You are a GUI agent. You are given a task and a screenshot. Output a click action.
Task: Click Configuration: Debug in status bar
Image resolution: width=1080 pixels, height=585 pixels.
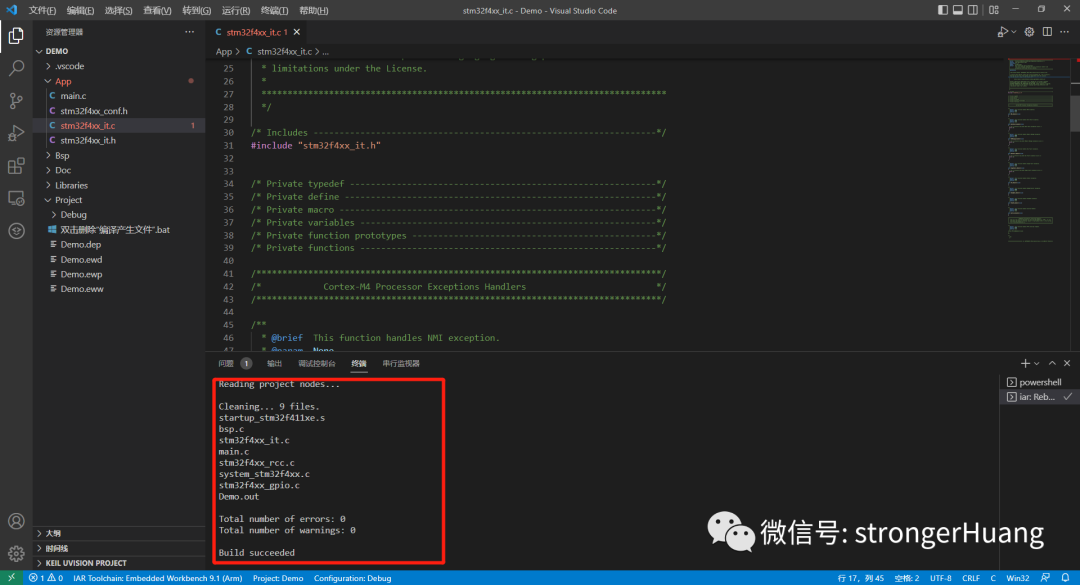352,578
